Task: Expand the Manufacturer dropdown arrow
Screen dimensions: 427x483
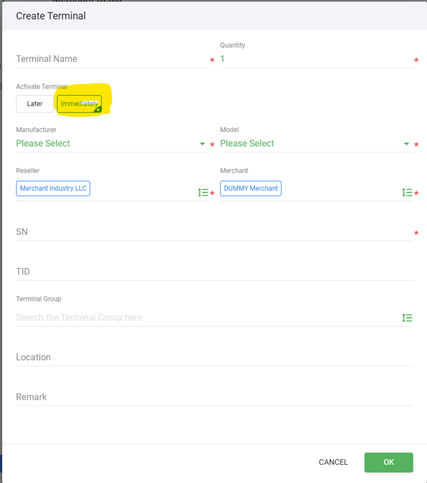Action: (x=202, y=144)
